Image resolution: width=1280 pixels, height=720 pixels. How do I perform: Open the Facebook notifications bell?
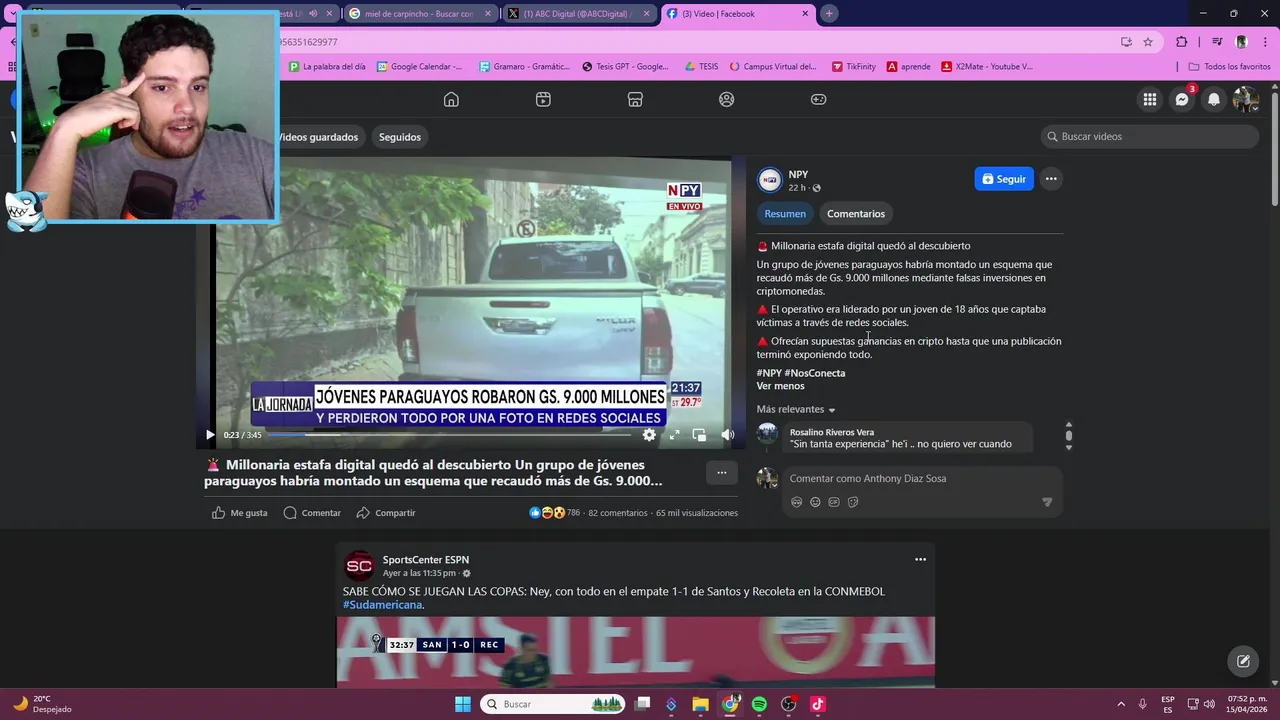pyautogui.click(x=1214, y=99)
